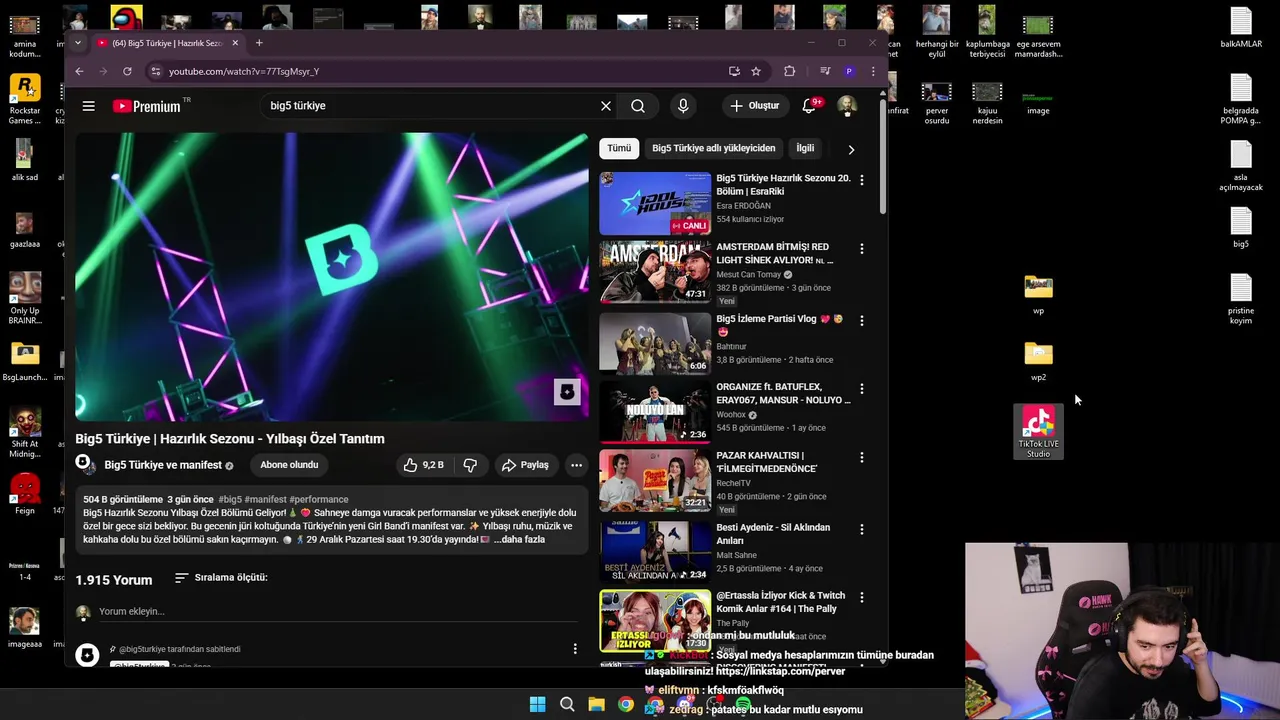Click the #big5 hashtag in the description
The height and width of the screenshot is (720, 1280).
pos(230,499)
